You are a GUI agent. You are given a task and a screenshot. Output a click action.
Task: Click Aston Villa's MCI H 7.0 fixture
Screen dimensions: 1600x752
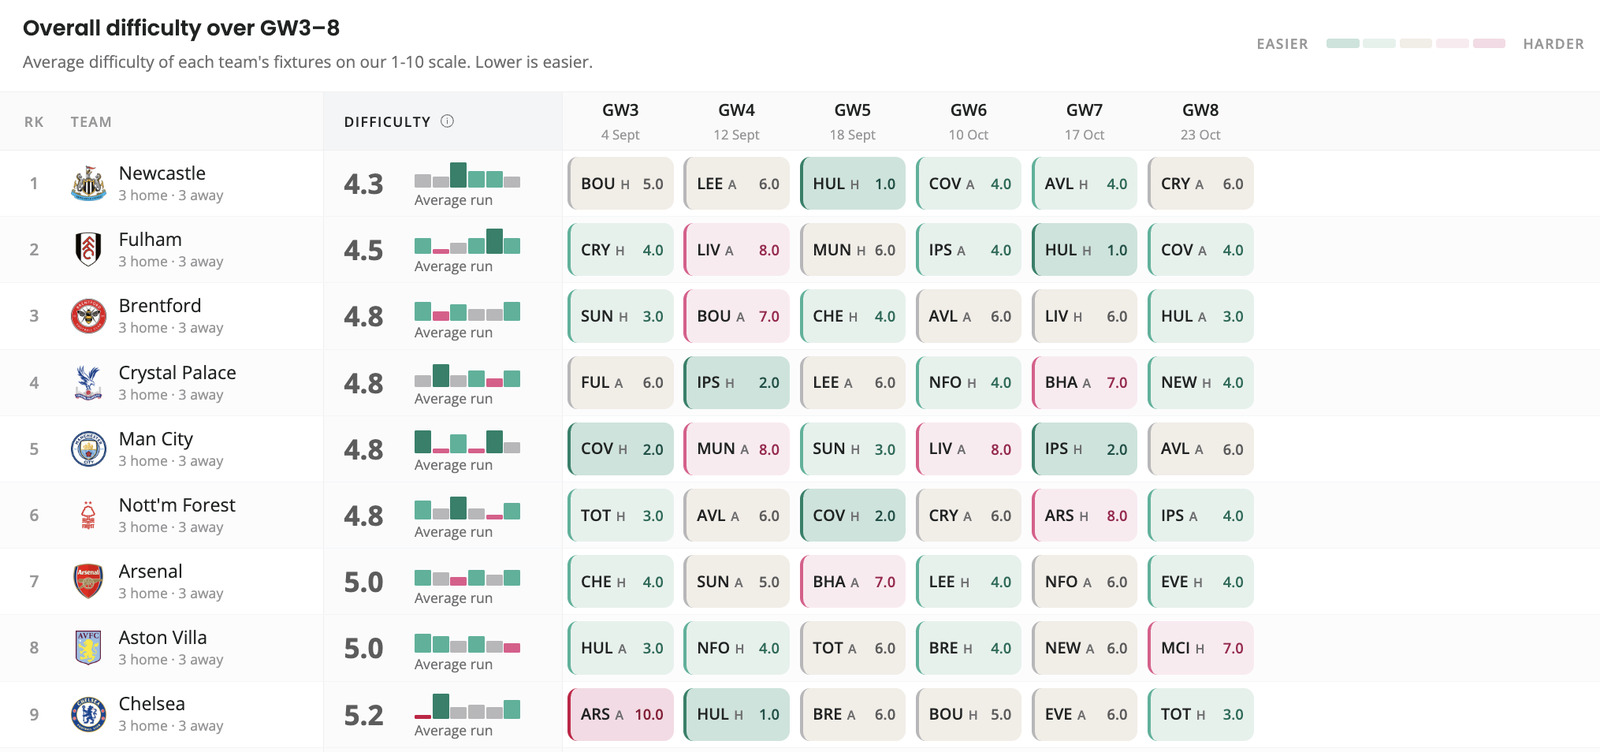[1201, 648]
